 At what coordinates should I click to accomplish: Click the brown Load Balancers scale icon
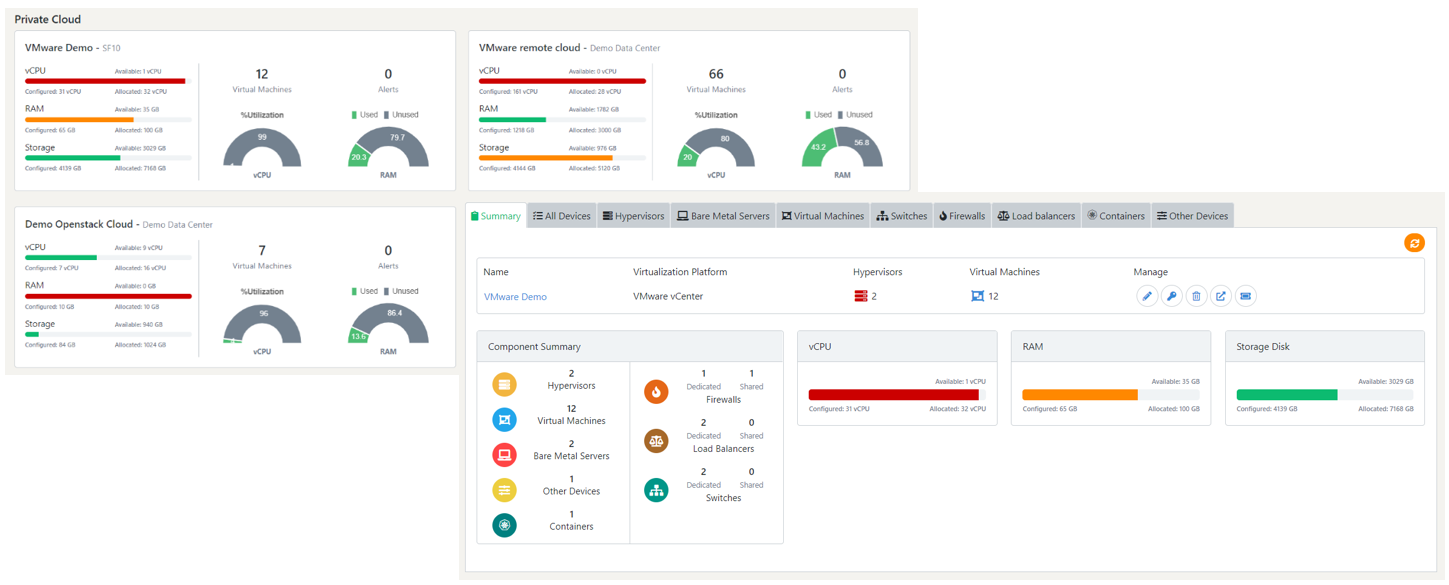click(656, 441)
